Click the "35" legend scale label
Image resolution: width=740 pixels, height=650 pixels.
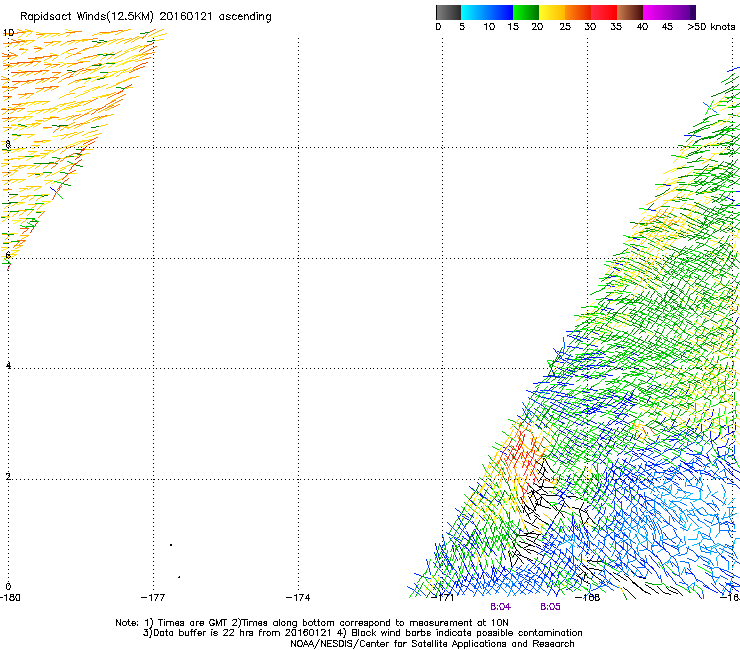click(x=616, y=27)
